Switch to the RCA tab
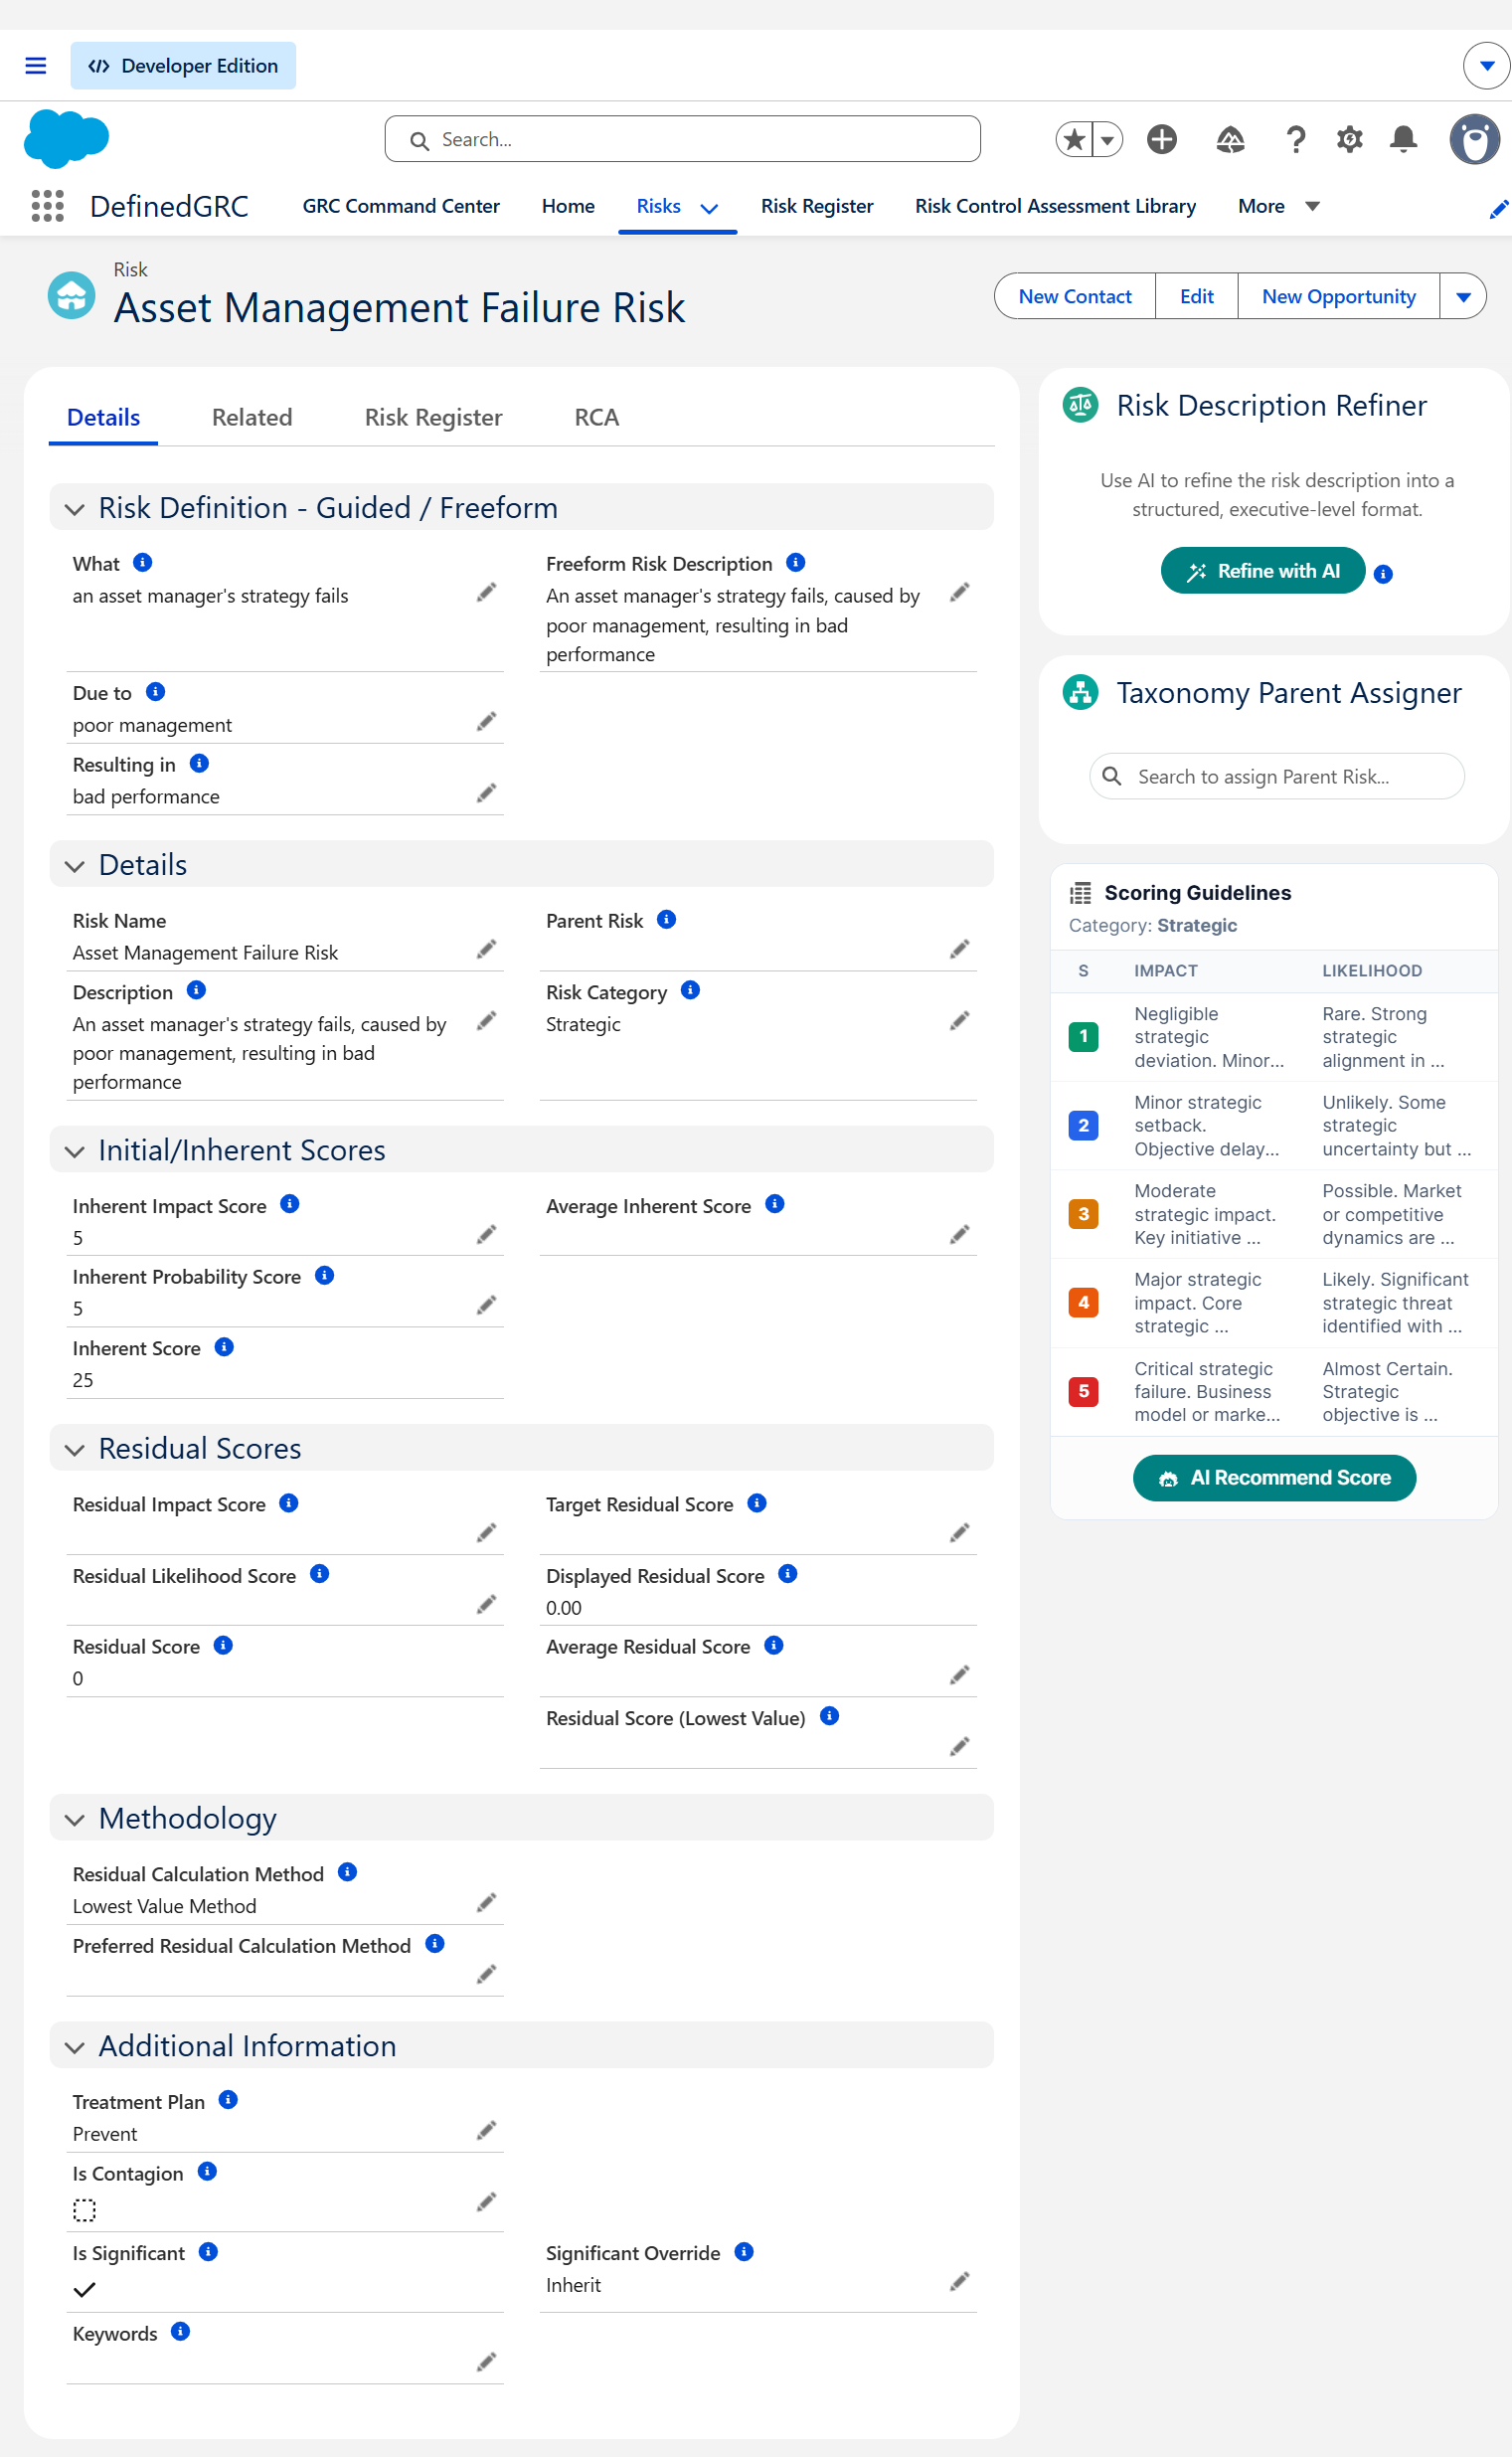 coord(597,417)
